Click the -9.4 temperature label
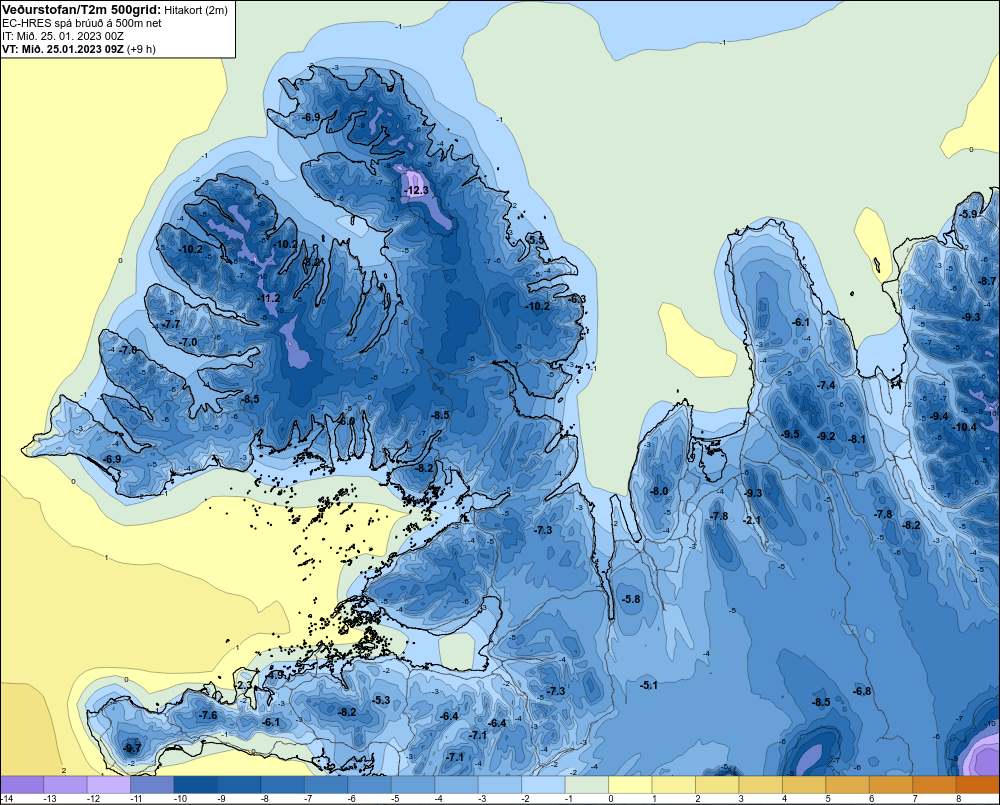1000x805 pixels. point(939,416)
